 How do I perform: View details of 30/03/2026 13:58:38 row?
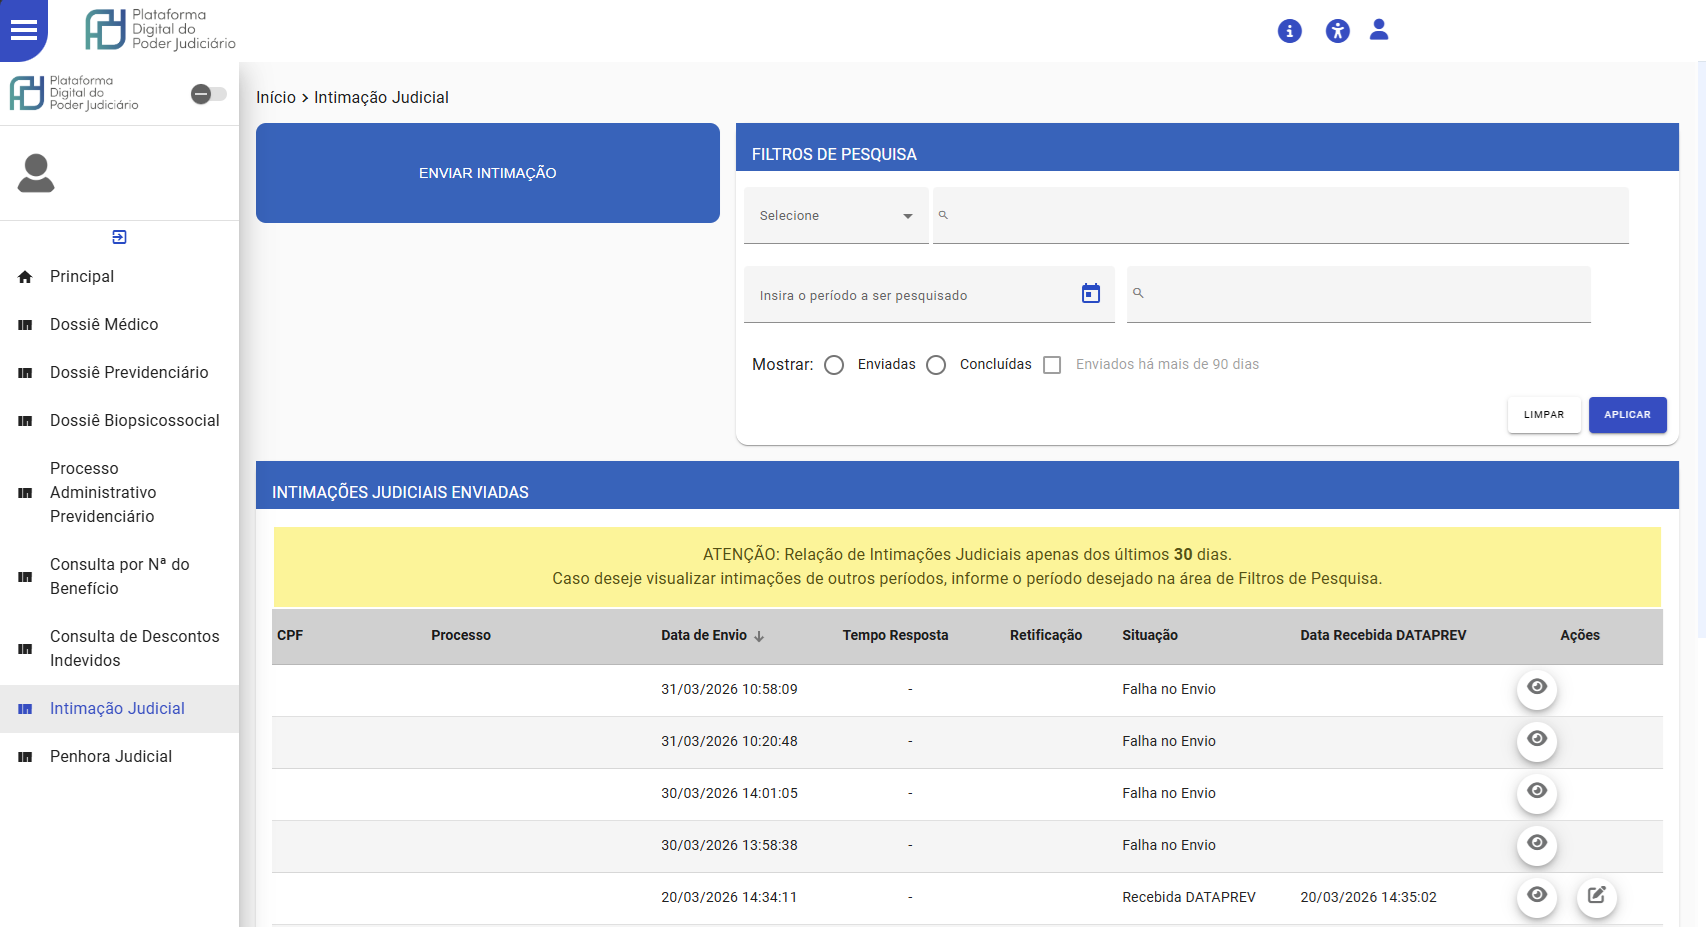click(1537, 844)
